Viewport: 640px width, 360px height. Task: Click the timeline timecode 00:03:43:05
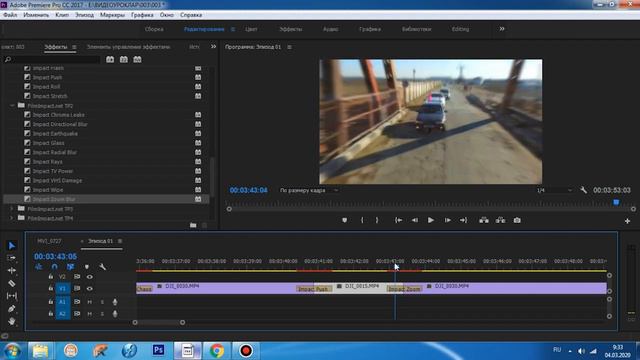pos(55,256)
